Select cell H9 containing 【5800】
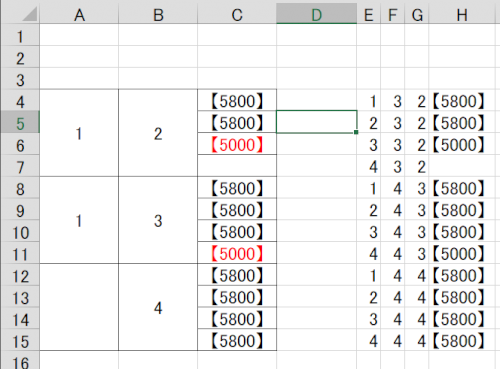500x369 pixels. [x=462, y=209]
